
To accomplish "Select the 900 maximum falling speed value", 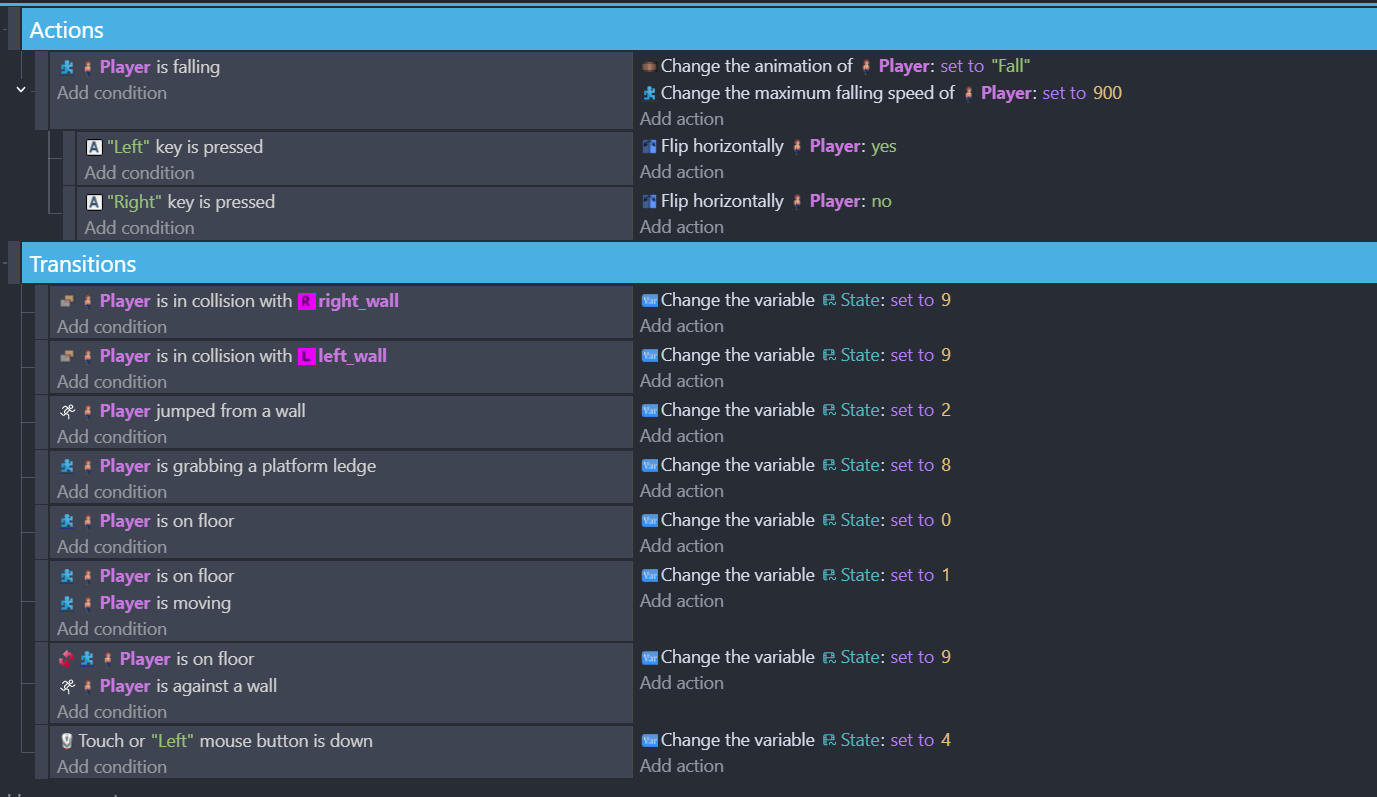I will tap(1107, 93).
